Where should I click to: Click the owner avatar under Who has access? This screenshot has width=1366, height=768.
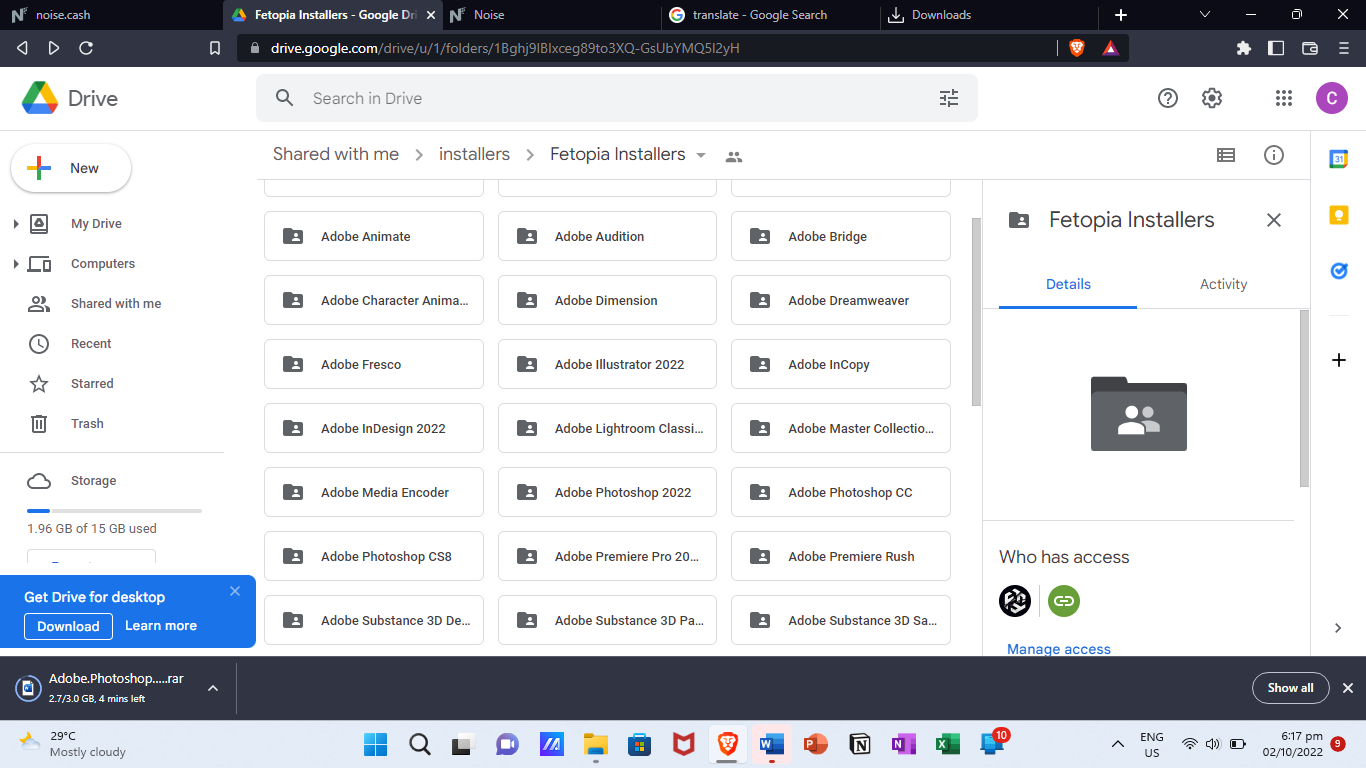(x=1015, y=601)
